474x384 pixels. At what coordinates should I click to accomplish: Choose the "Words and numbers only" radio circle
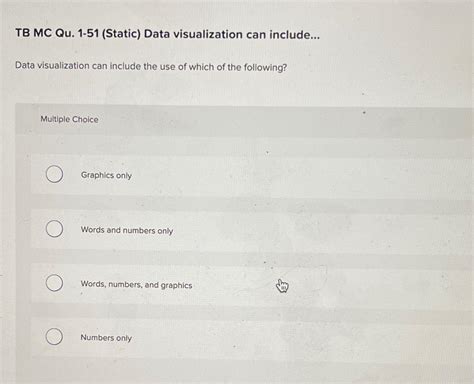54,229
